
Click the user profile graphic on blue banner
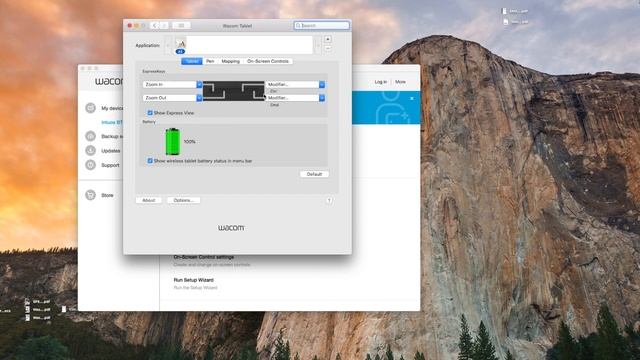[x=392, y=108]
